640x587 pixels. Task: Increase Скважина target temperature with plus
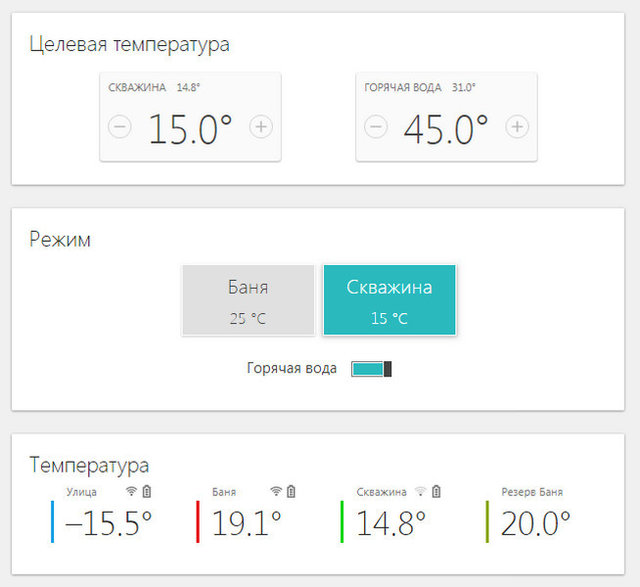coord(261,127)
